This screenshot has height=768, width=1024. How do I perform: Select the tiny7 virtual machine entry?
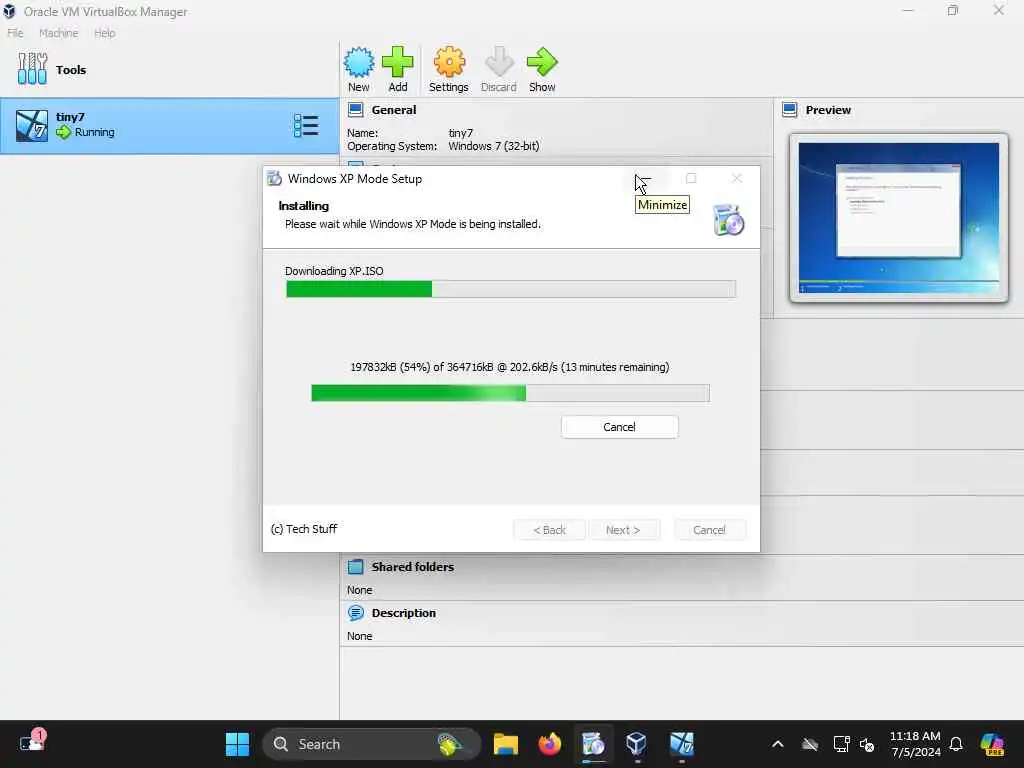point(169,125)
